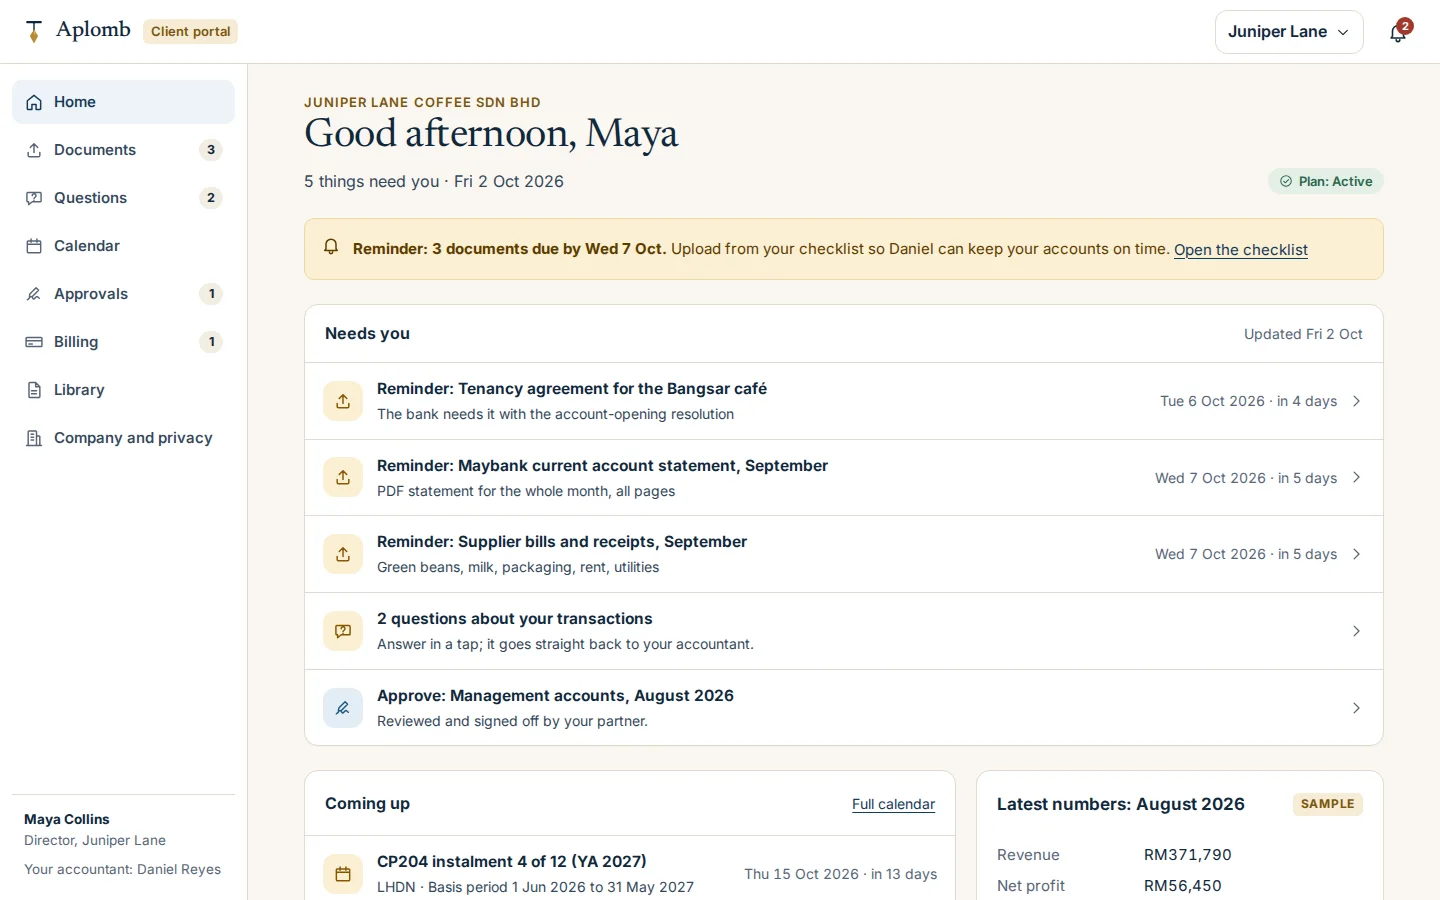Click the bell icon in reminder banner
Image resolution: width=1440 pixels, height=900 pixels.
coord(331,247)
